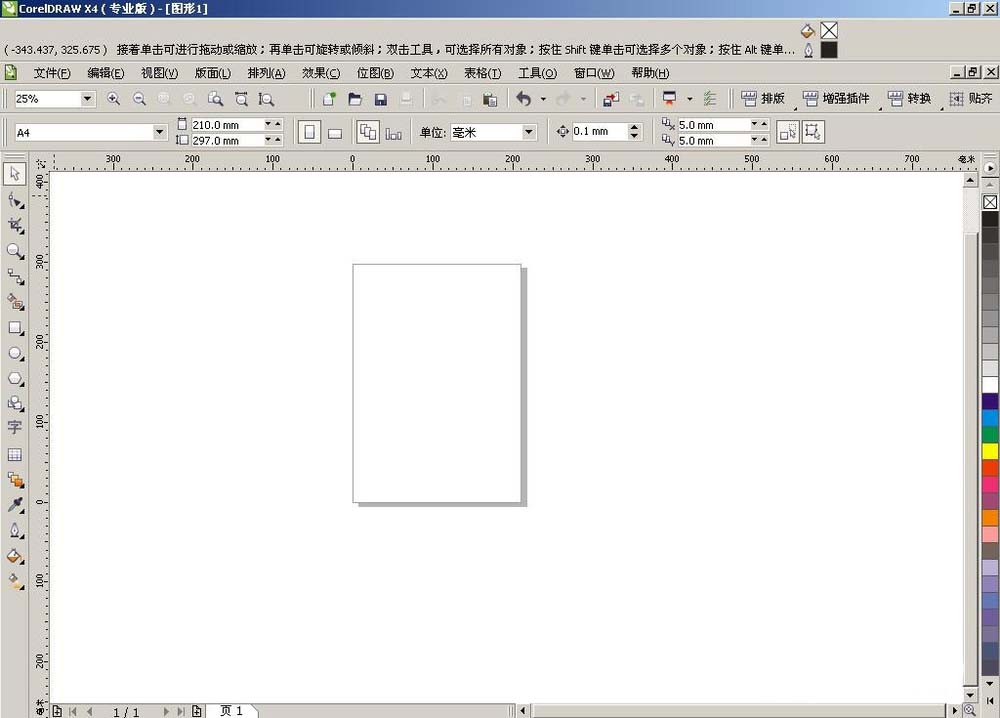
Task: Expand the application launcher dropdown arrow
Action: coord(689,99)
